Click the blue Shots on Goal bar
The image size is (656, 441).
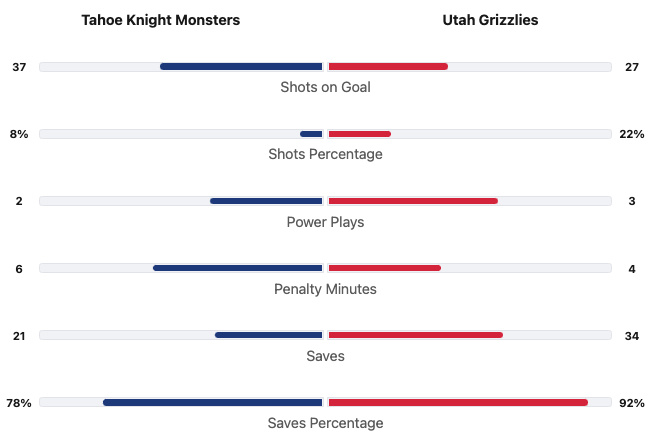tap(241, 67)
